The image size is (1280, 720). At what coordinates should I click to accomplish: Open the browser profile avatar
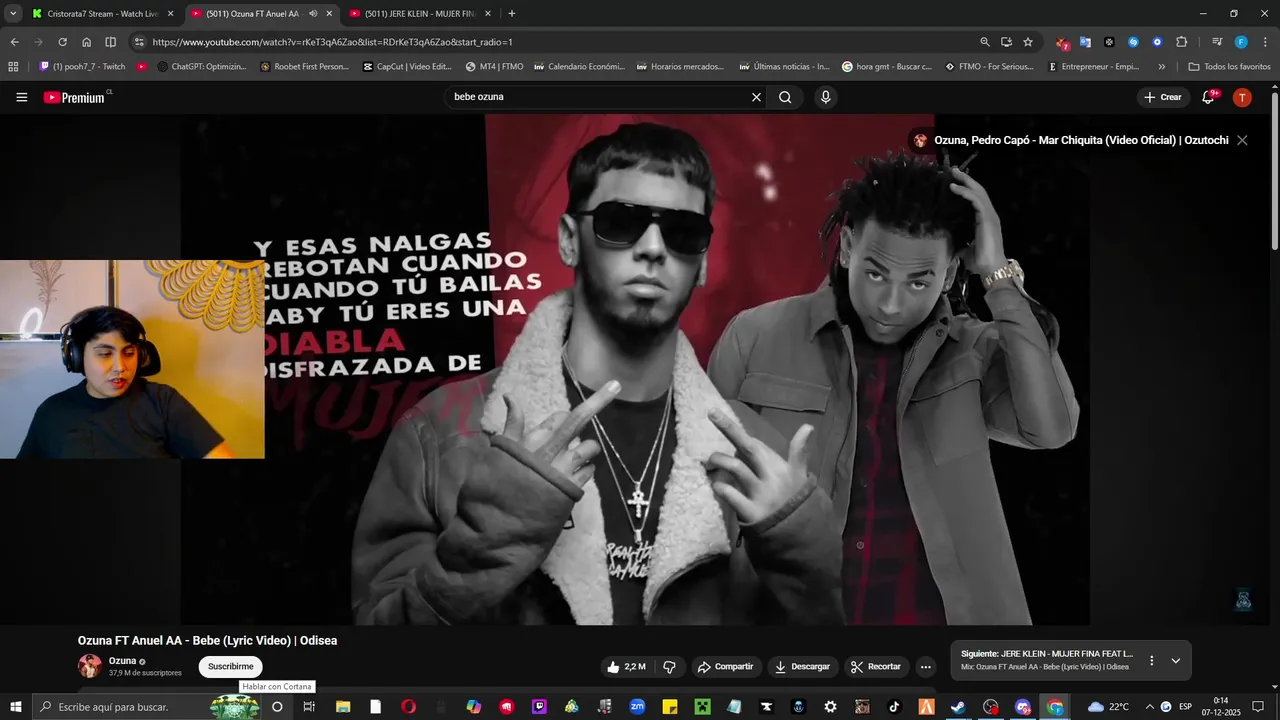(x=1241, y=42)
